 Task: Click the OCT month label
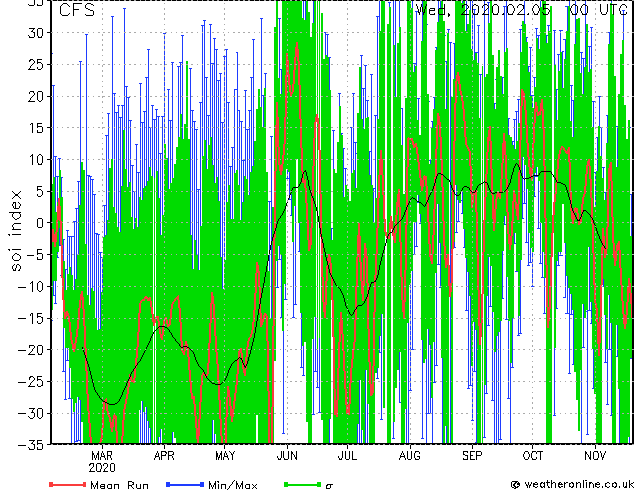[x=533, y=456]
